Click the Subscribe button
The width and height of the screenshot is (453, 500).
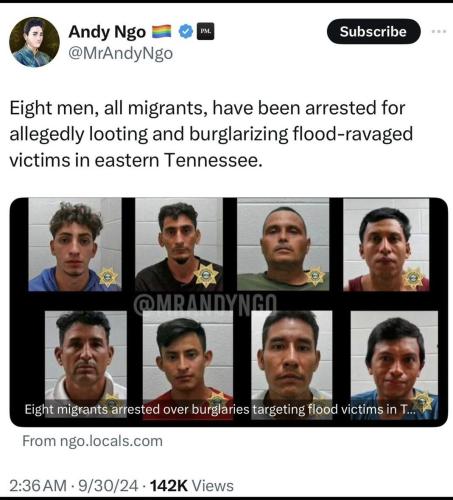pyautogui.click(x=373, y=31)
